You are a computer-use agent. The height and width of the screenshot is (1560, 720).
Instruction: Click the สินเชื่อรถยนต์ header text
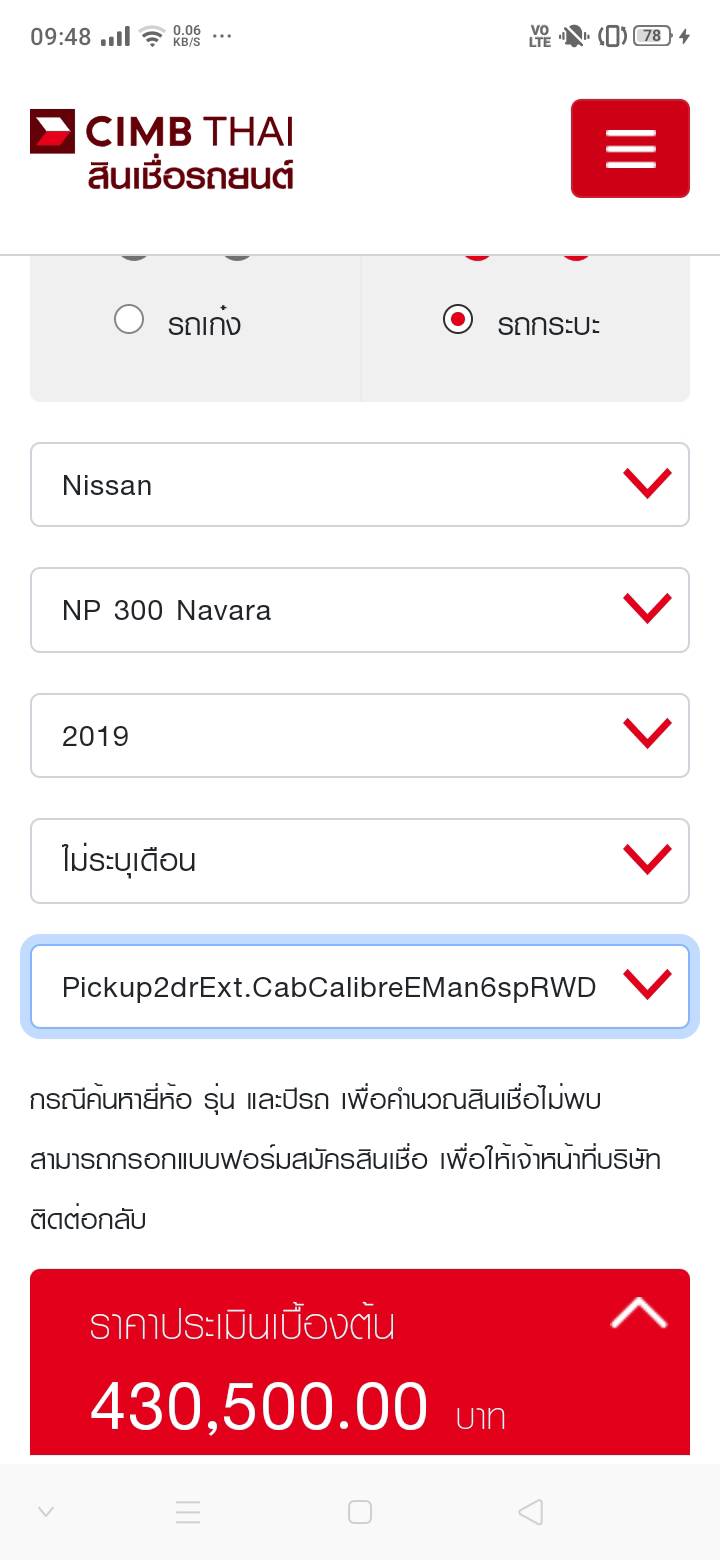coord(190,175)
